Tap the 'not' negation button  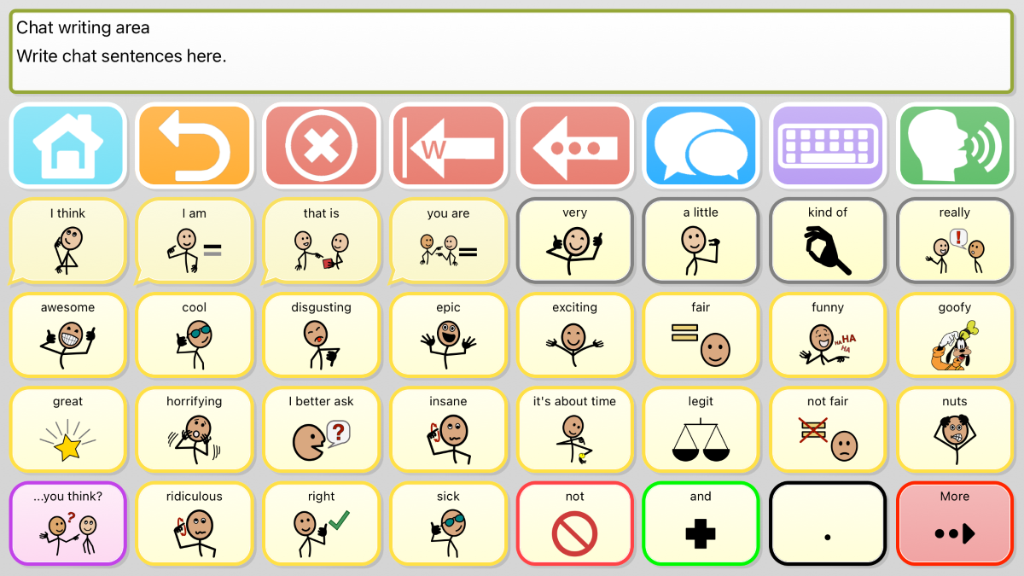[x=575, y=524]
